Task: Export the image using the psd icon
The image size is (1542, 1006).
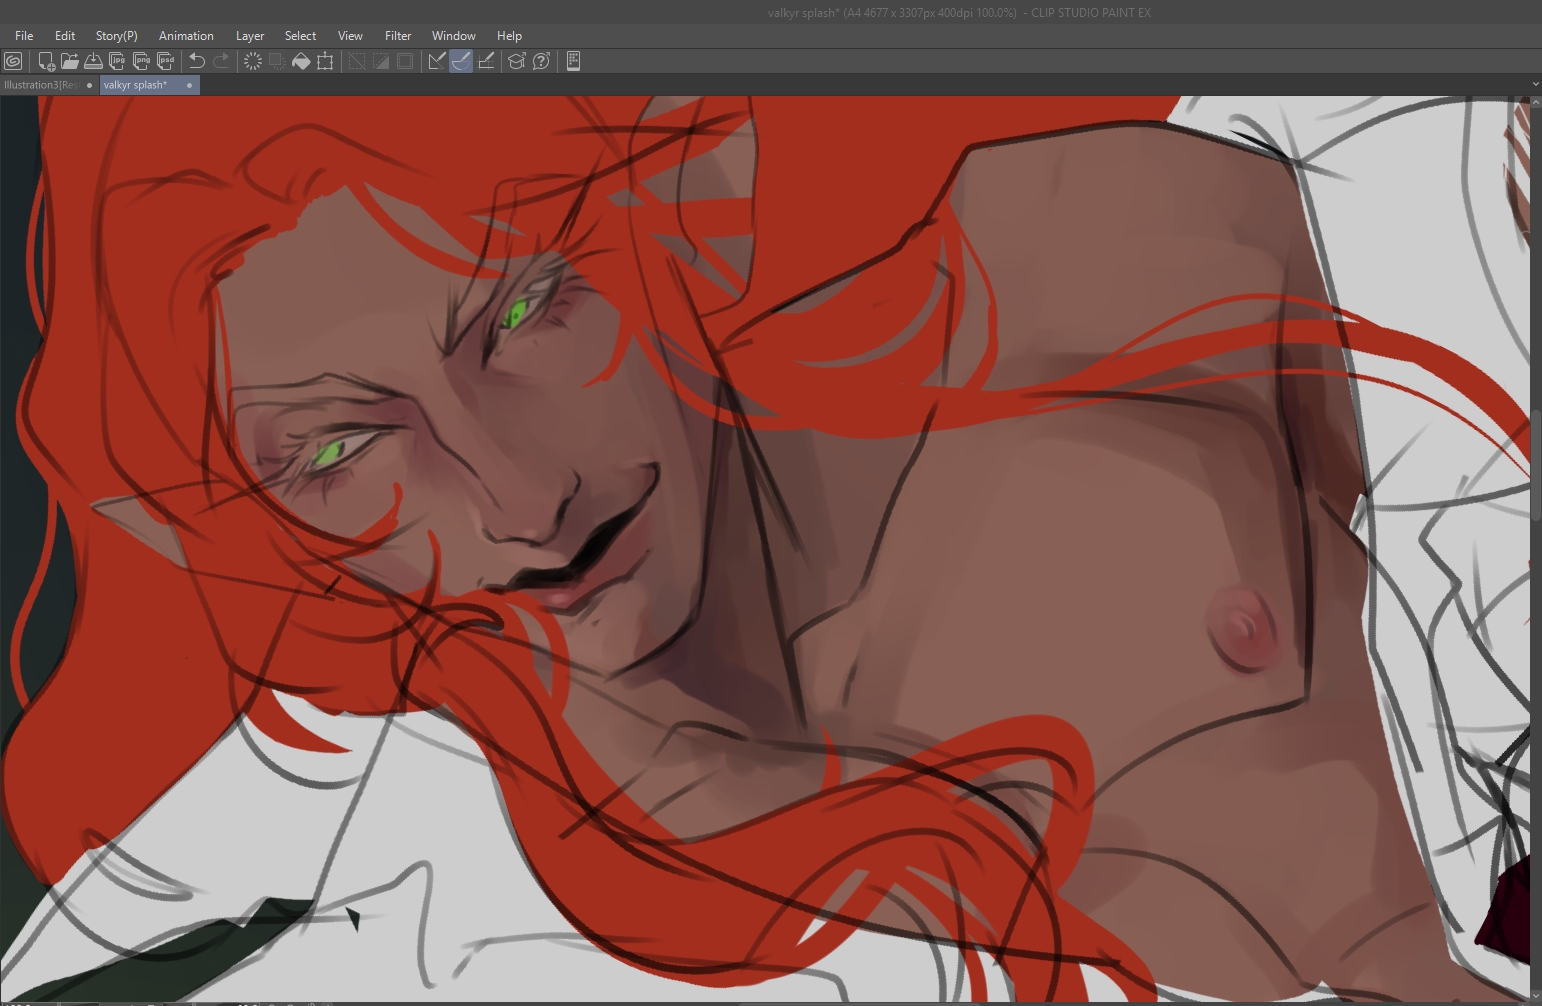Action: [166, 61]
